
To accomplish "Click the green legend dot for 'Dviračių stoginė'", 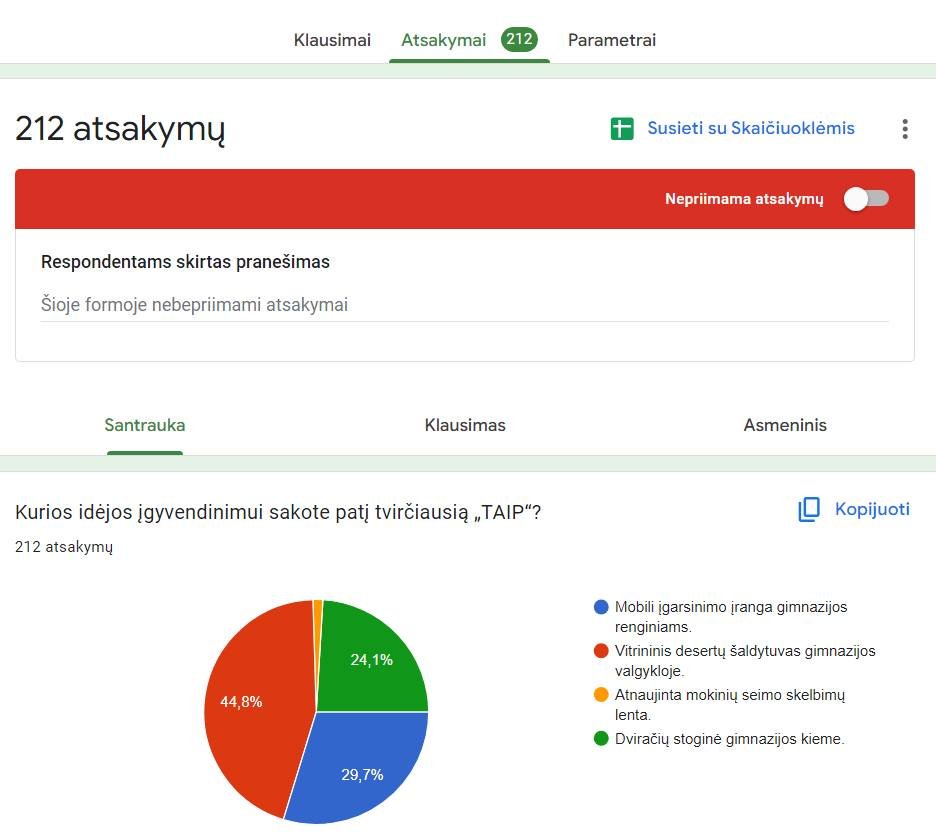I will 601,739.
